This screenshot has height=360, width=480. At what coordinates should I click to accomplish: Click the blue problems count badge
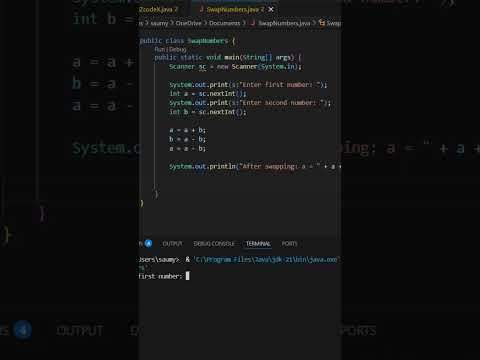[x=148, y=244]
